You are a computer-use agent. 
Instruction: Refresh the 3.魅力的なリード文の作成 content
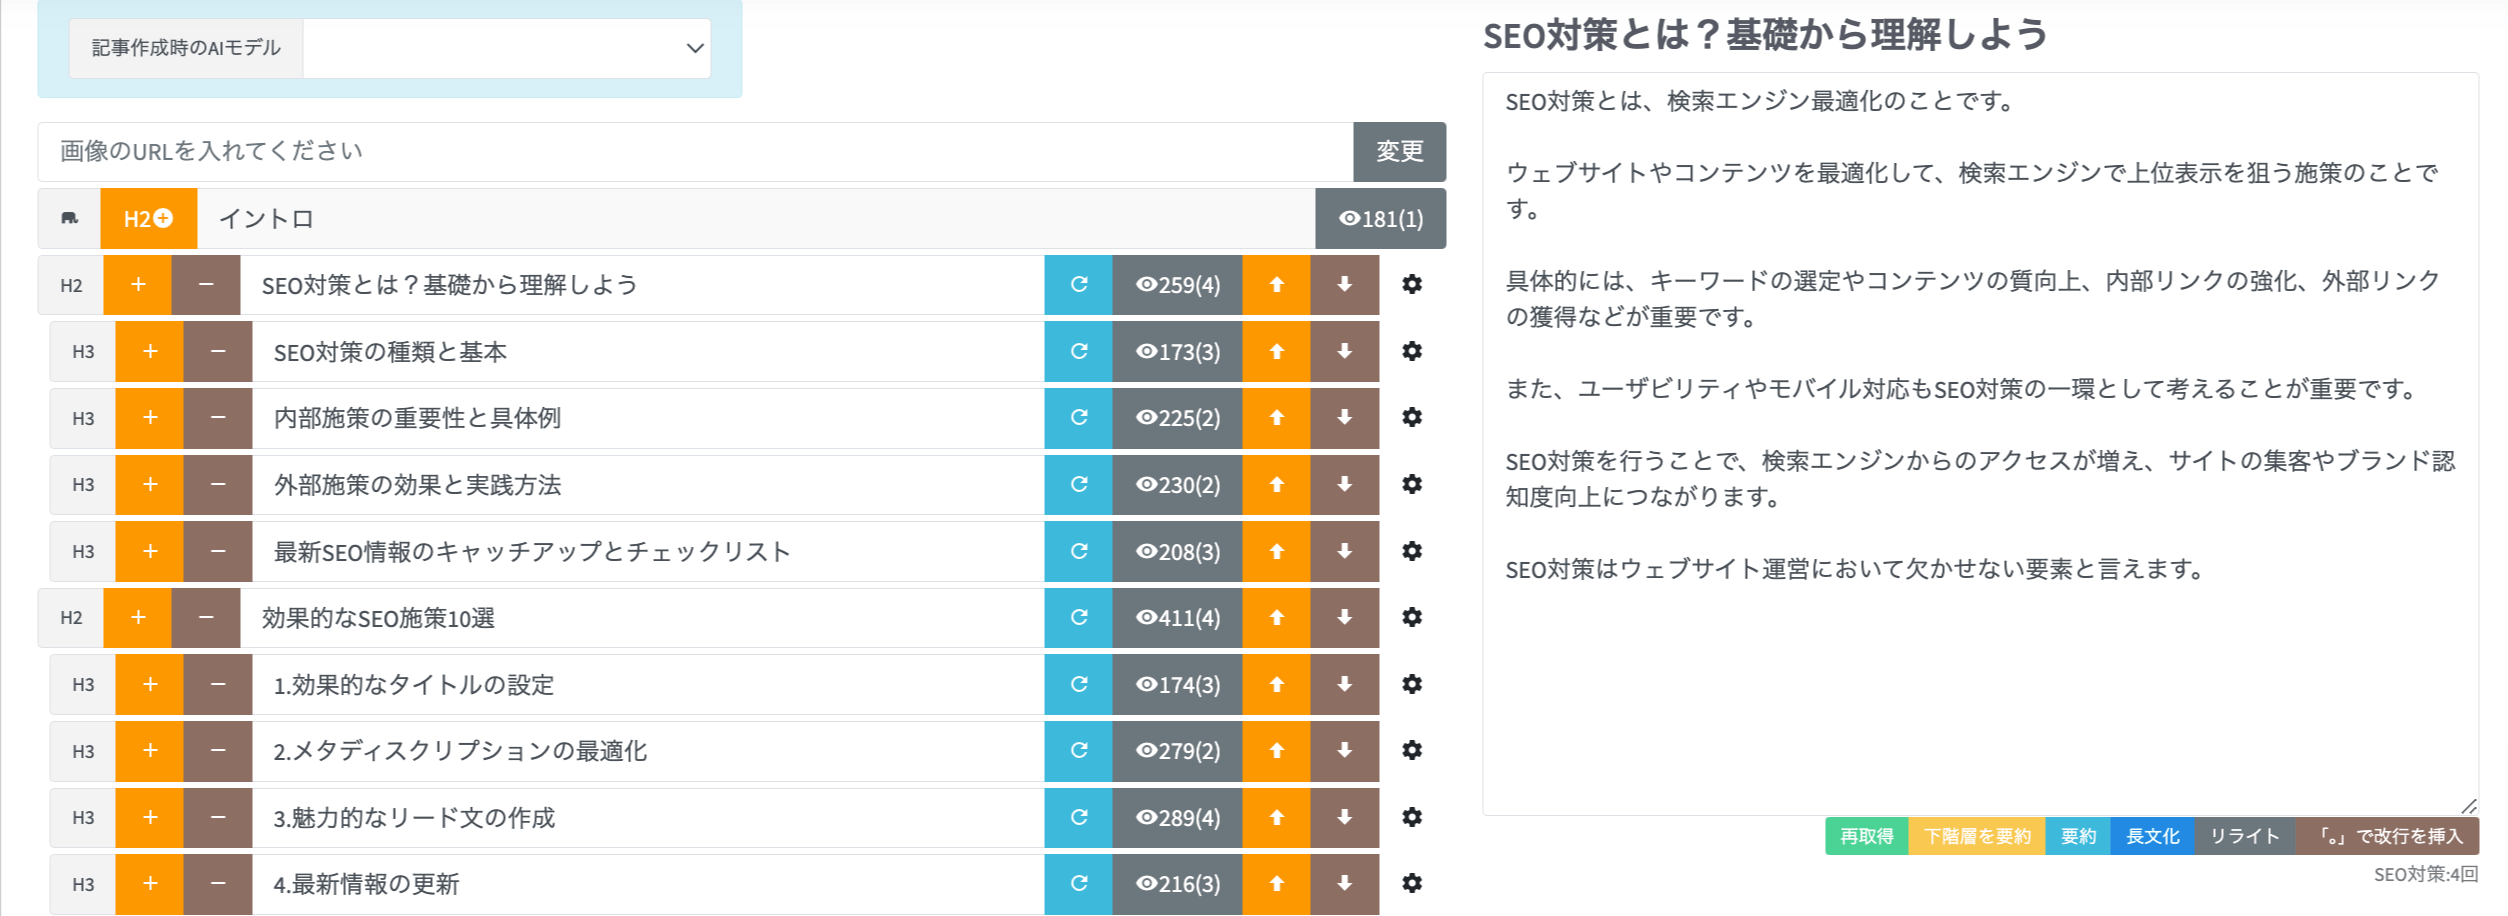point(1078,818)
